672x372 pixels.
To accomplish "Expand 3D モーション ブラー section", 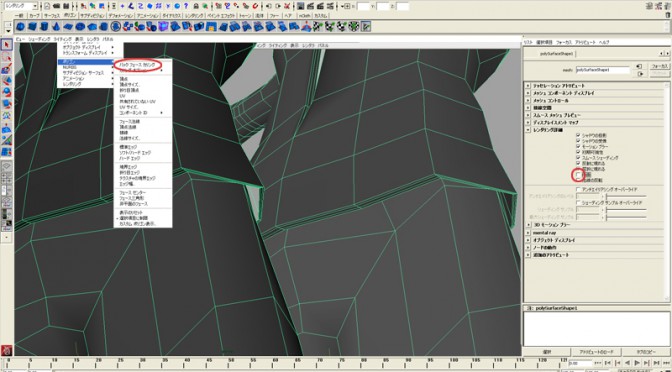I will point(528,225).
